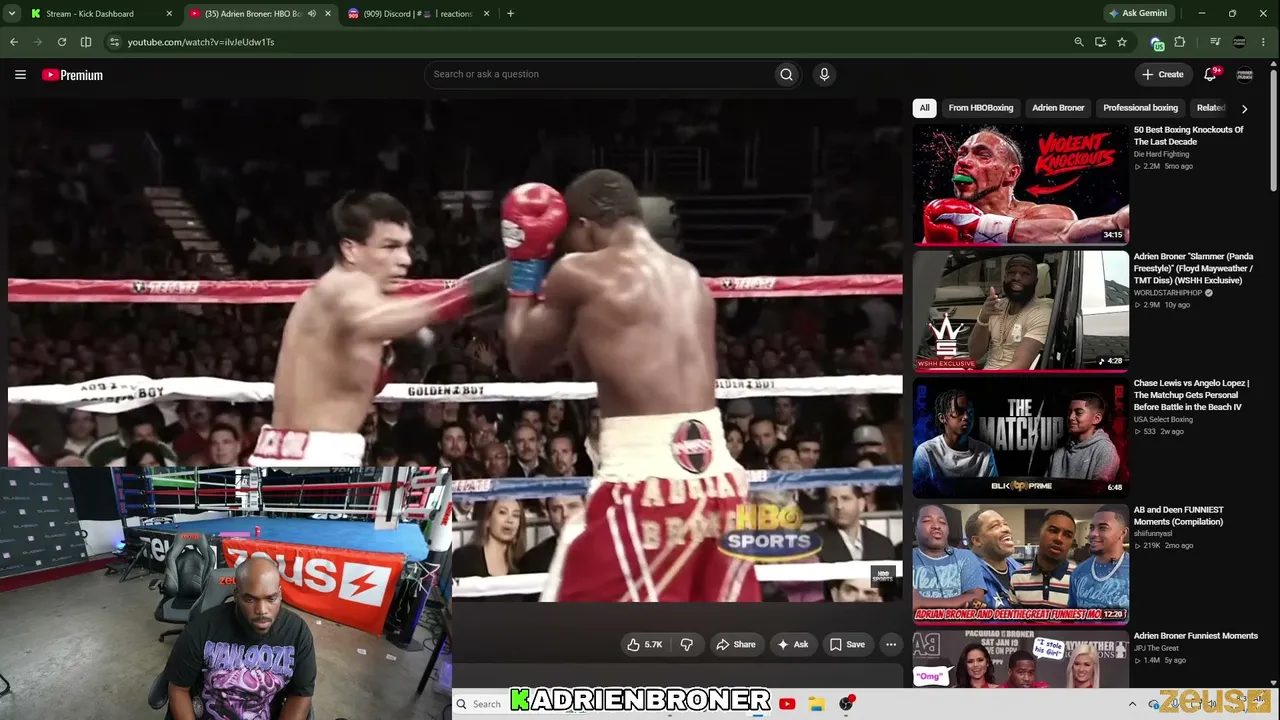Viewport: 1280px width, 720px height.
Task: View site information icon in address bar
Action: (x=114, y=42)
